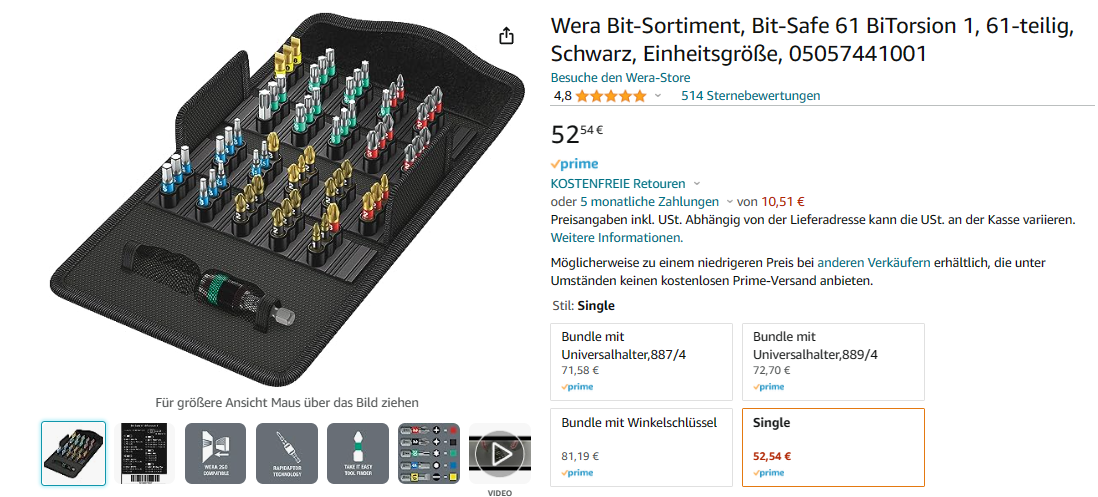Viewport: 1098px width, 497px height.
Task: Expand the 5 monatliche Zahlungen dropdown
Action: click(729, 202)
